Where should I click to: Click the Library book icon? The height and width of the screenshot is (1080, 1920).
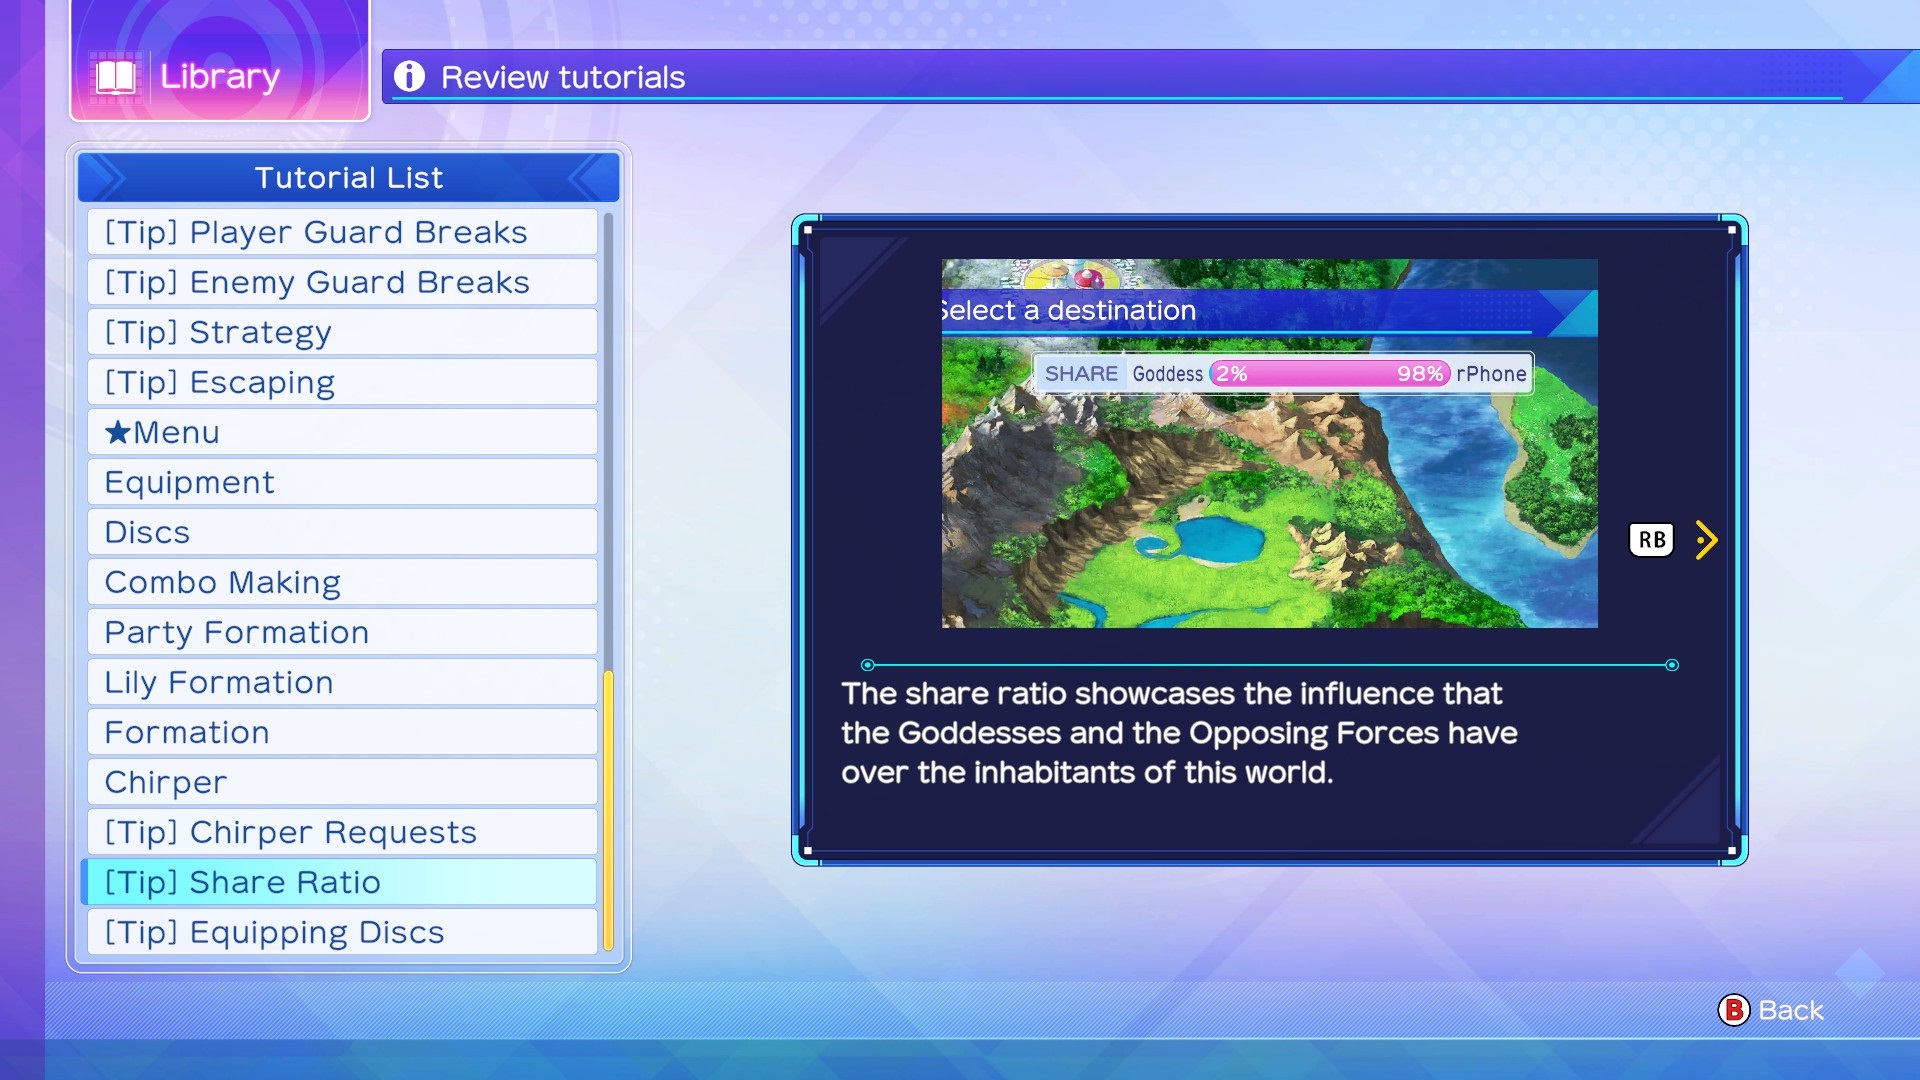[x=115, y=77]
